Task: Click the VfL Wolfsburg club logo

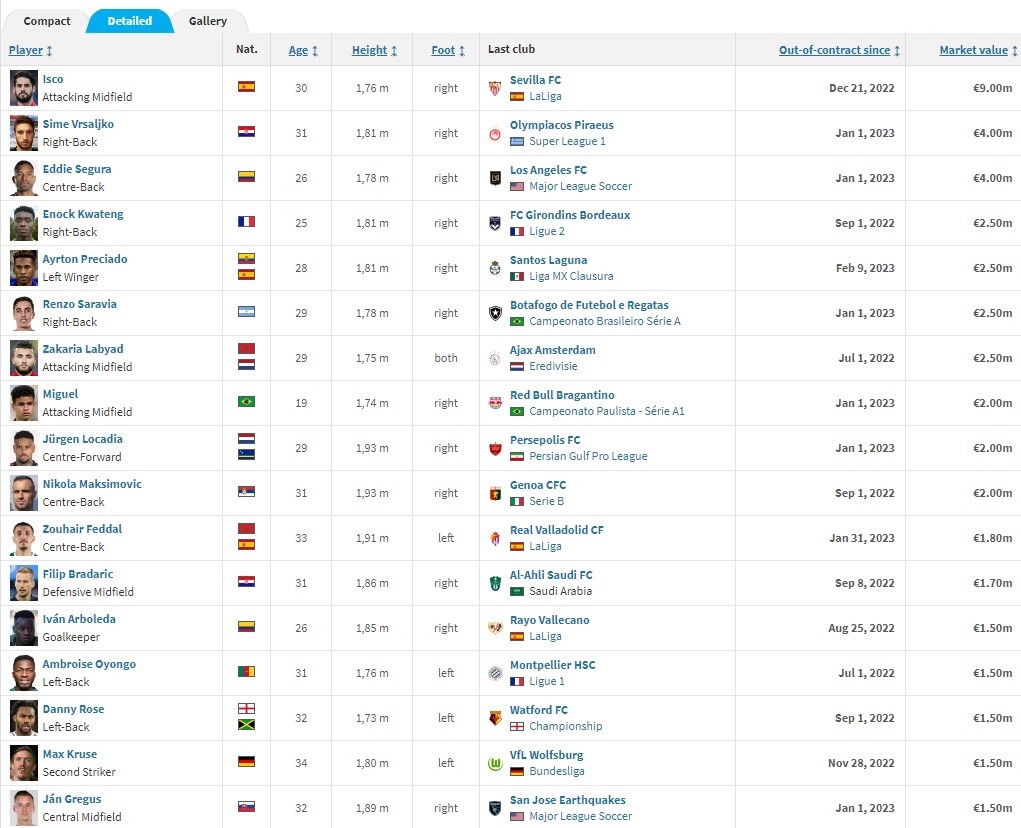Action: (x=494, y=763)
